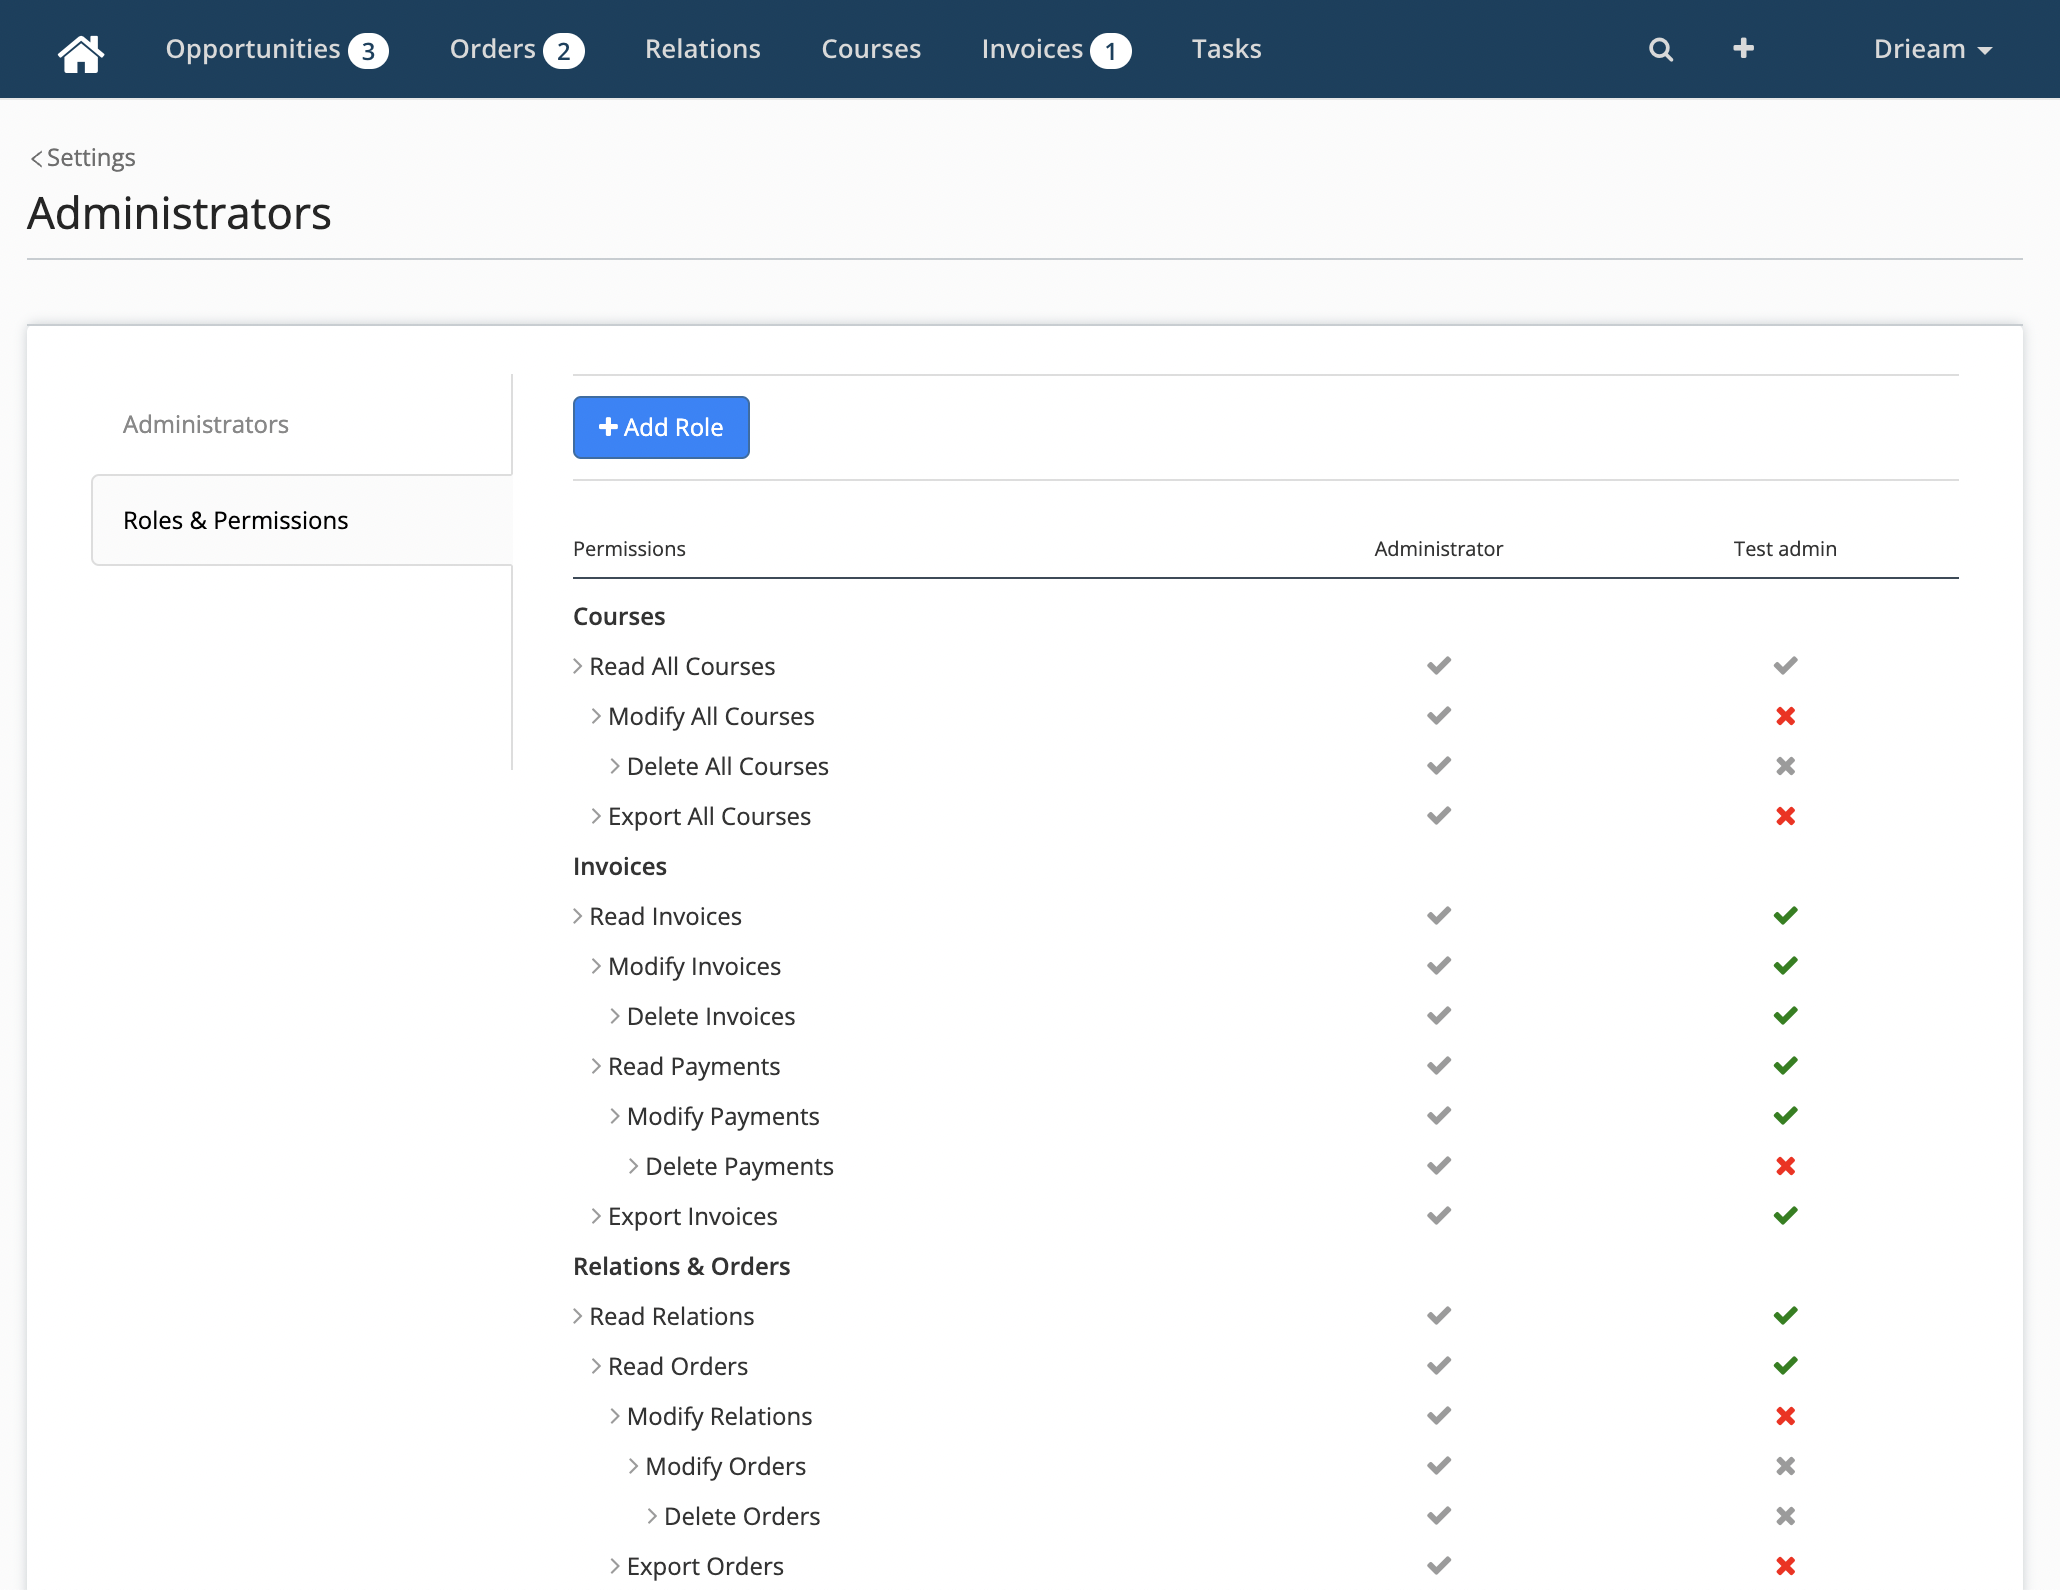Go back to Settings

(x=83, y=157)
